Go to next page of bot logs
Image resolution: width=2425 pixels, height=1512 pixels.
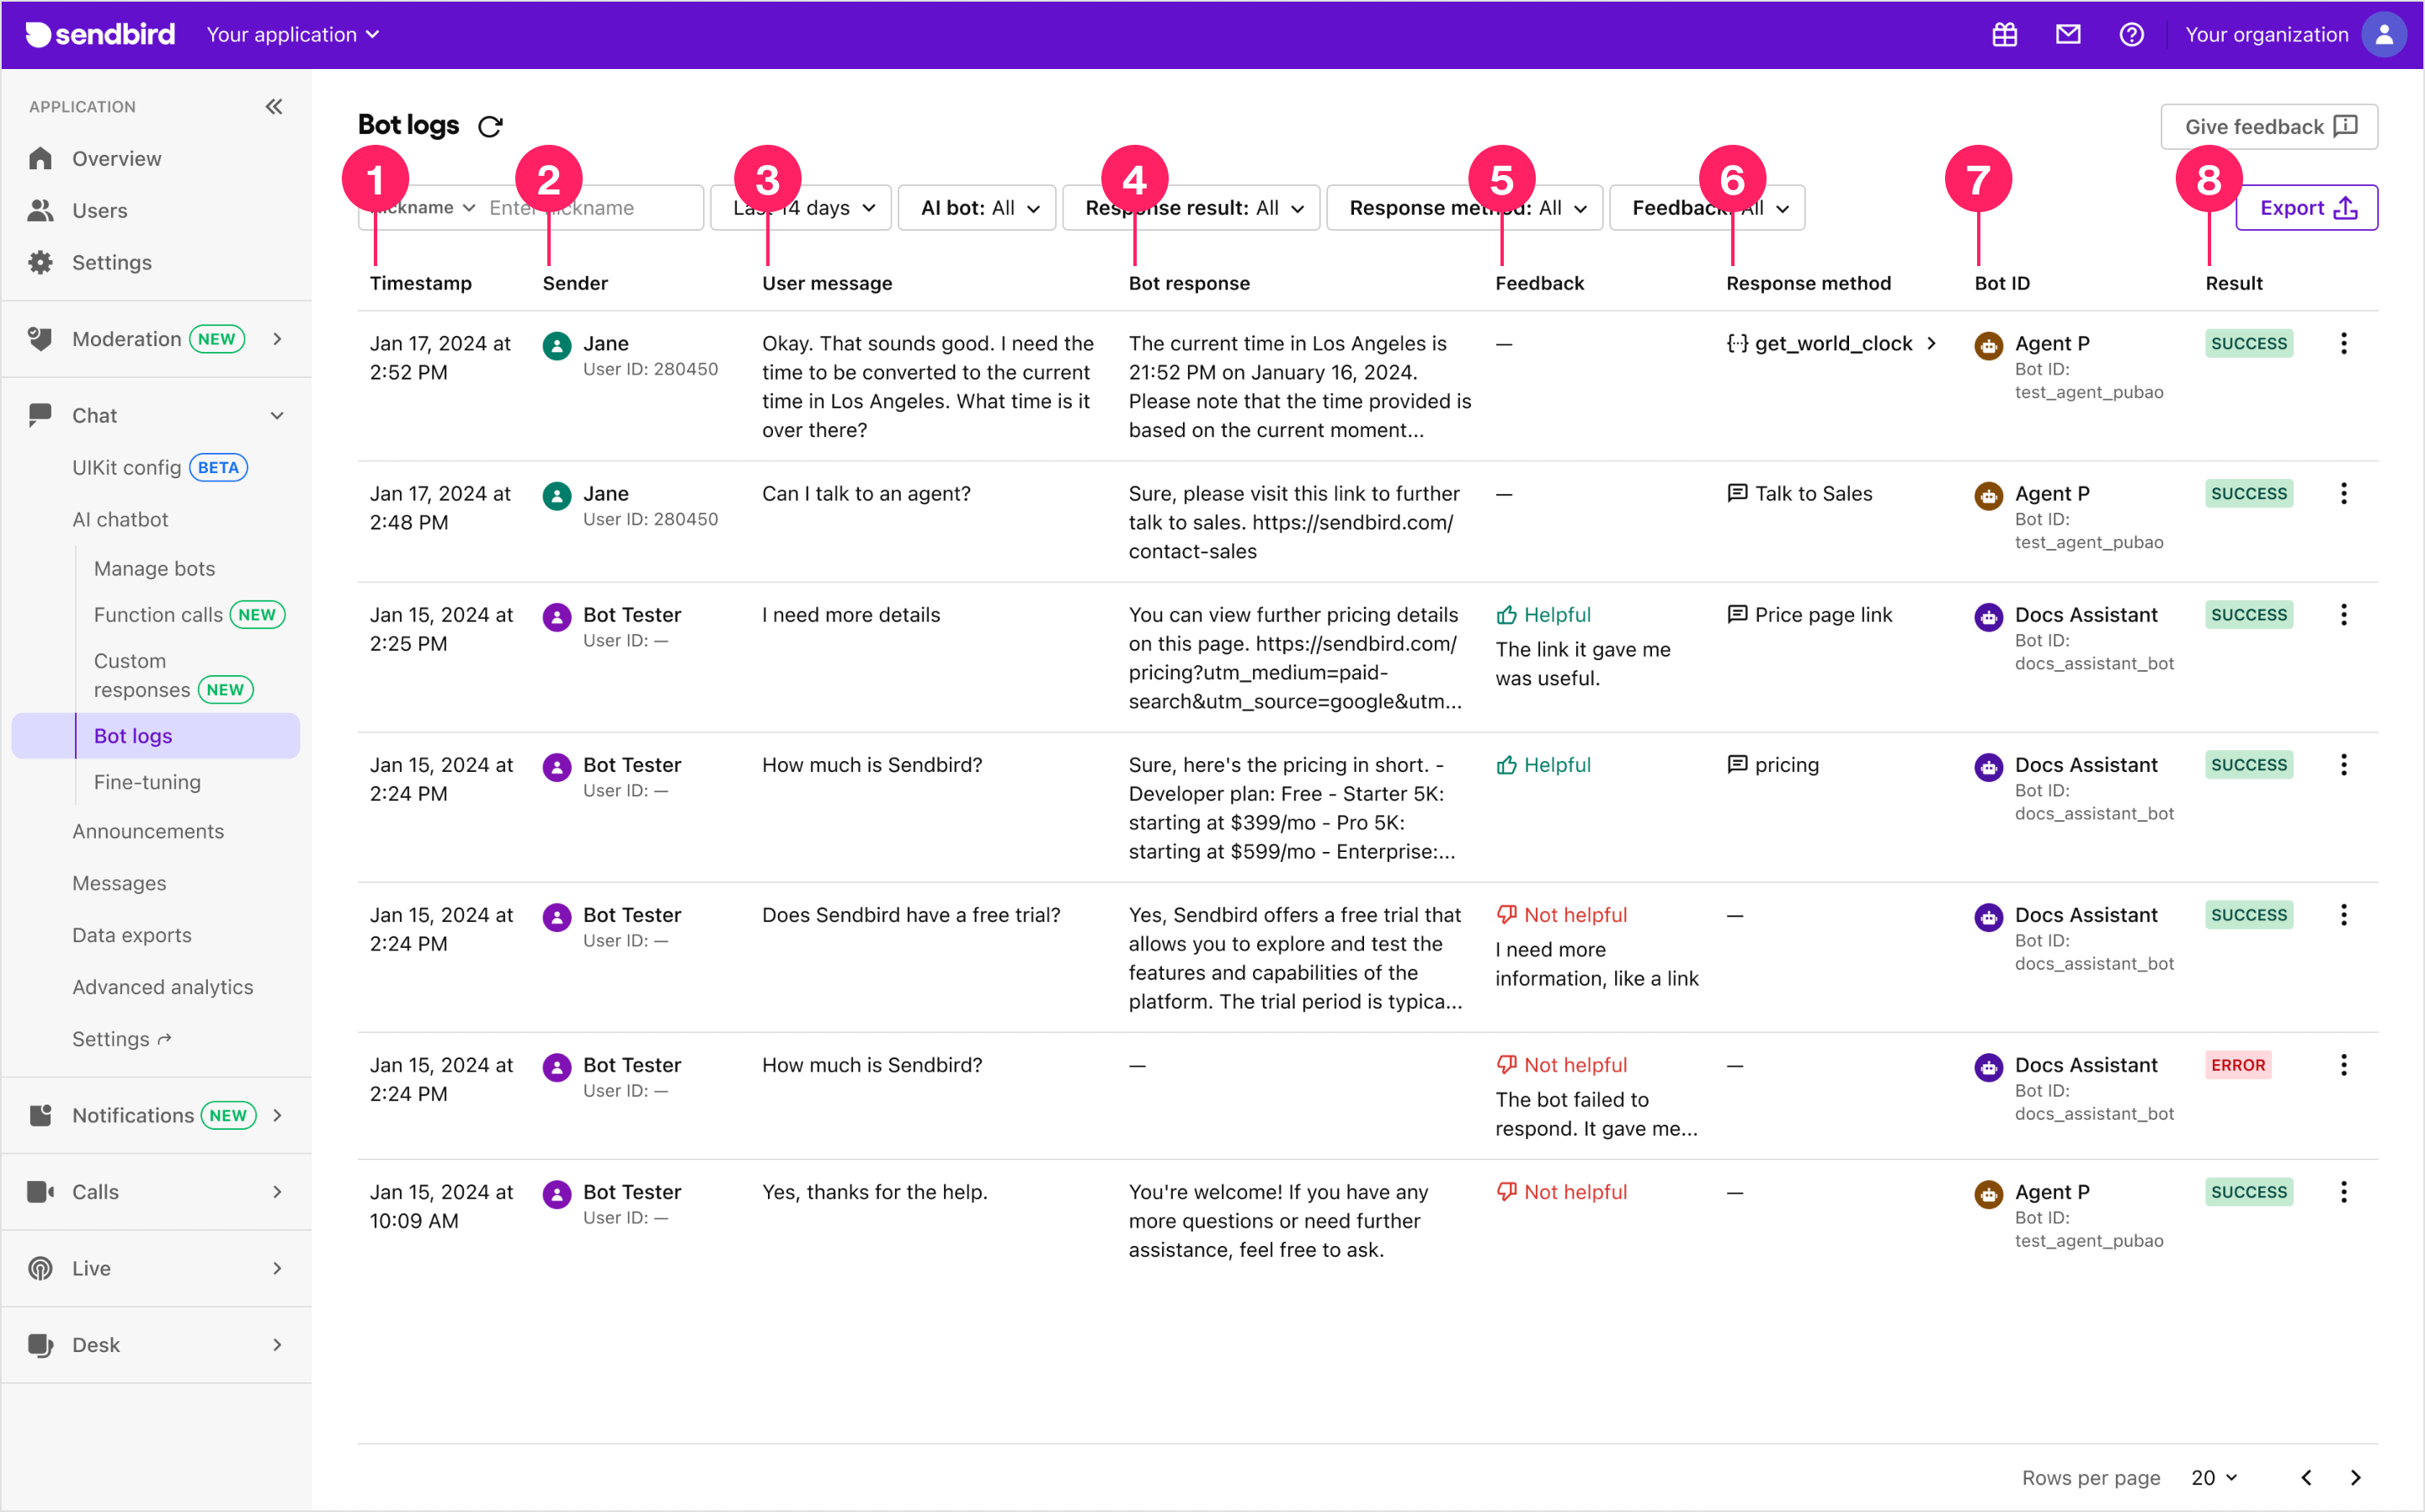pyautogui.click(x=2355, y=1477)
